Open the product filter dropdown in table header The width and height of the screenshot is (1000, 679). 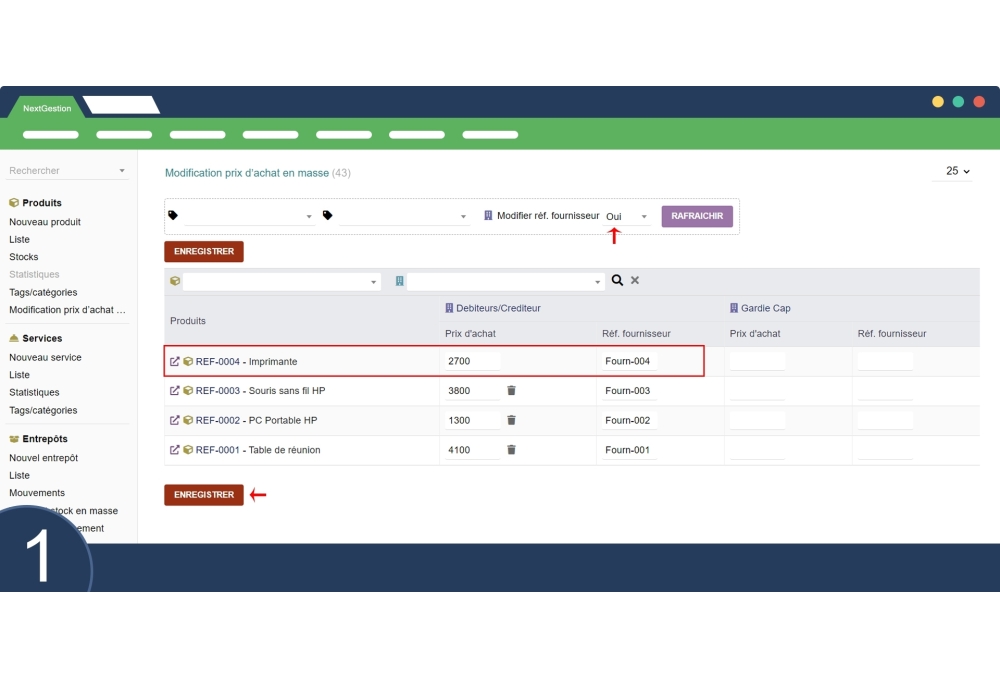point(281,283)
